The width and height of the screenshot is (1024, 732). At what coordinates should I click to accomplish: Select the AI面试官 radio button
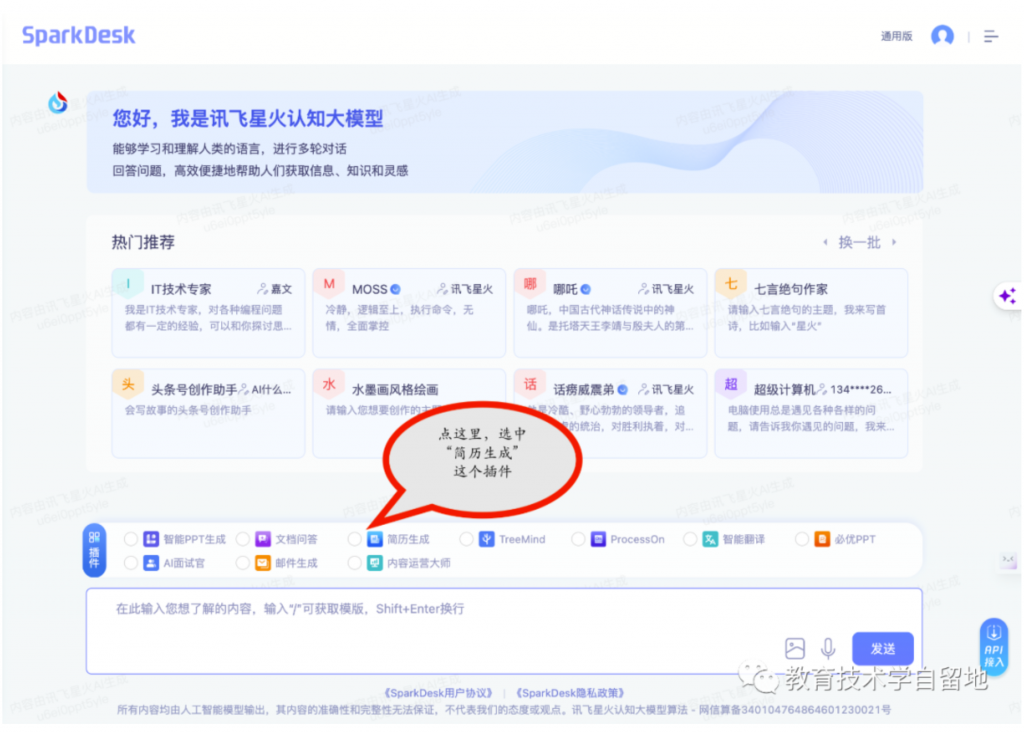[131, 563]
